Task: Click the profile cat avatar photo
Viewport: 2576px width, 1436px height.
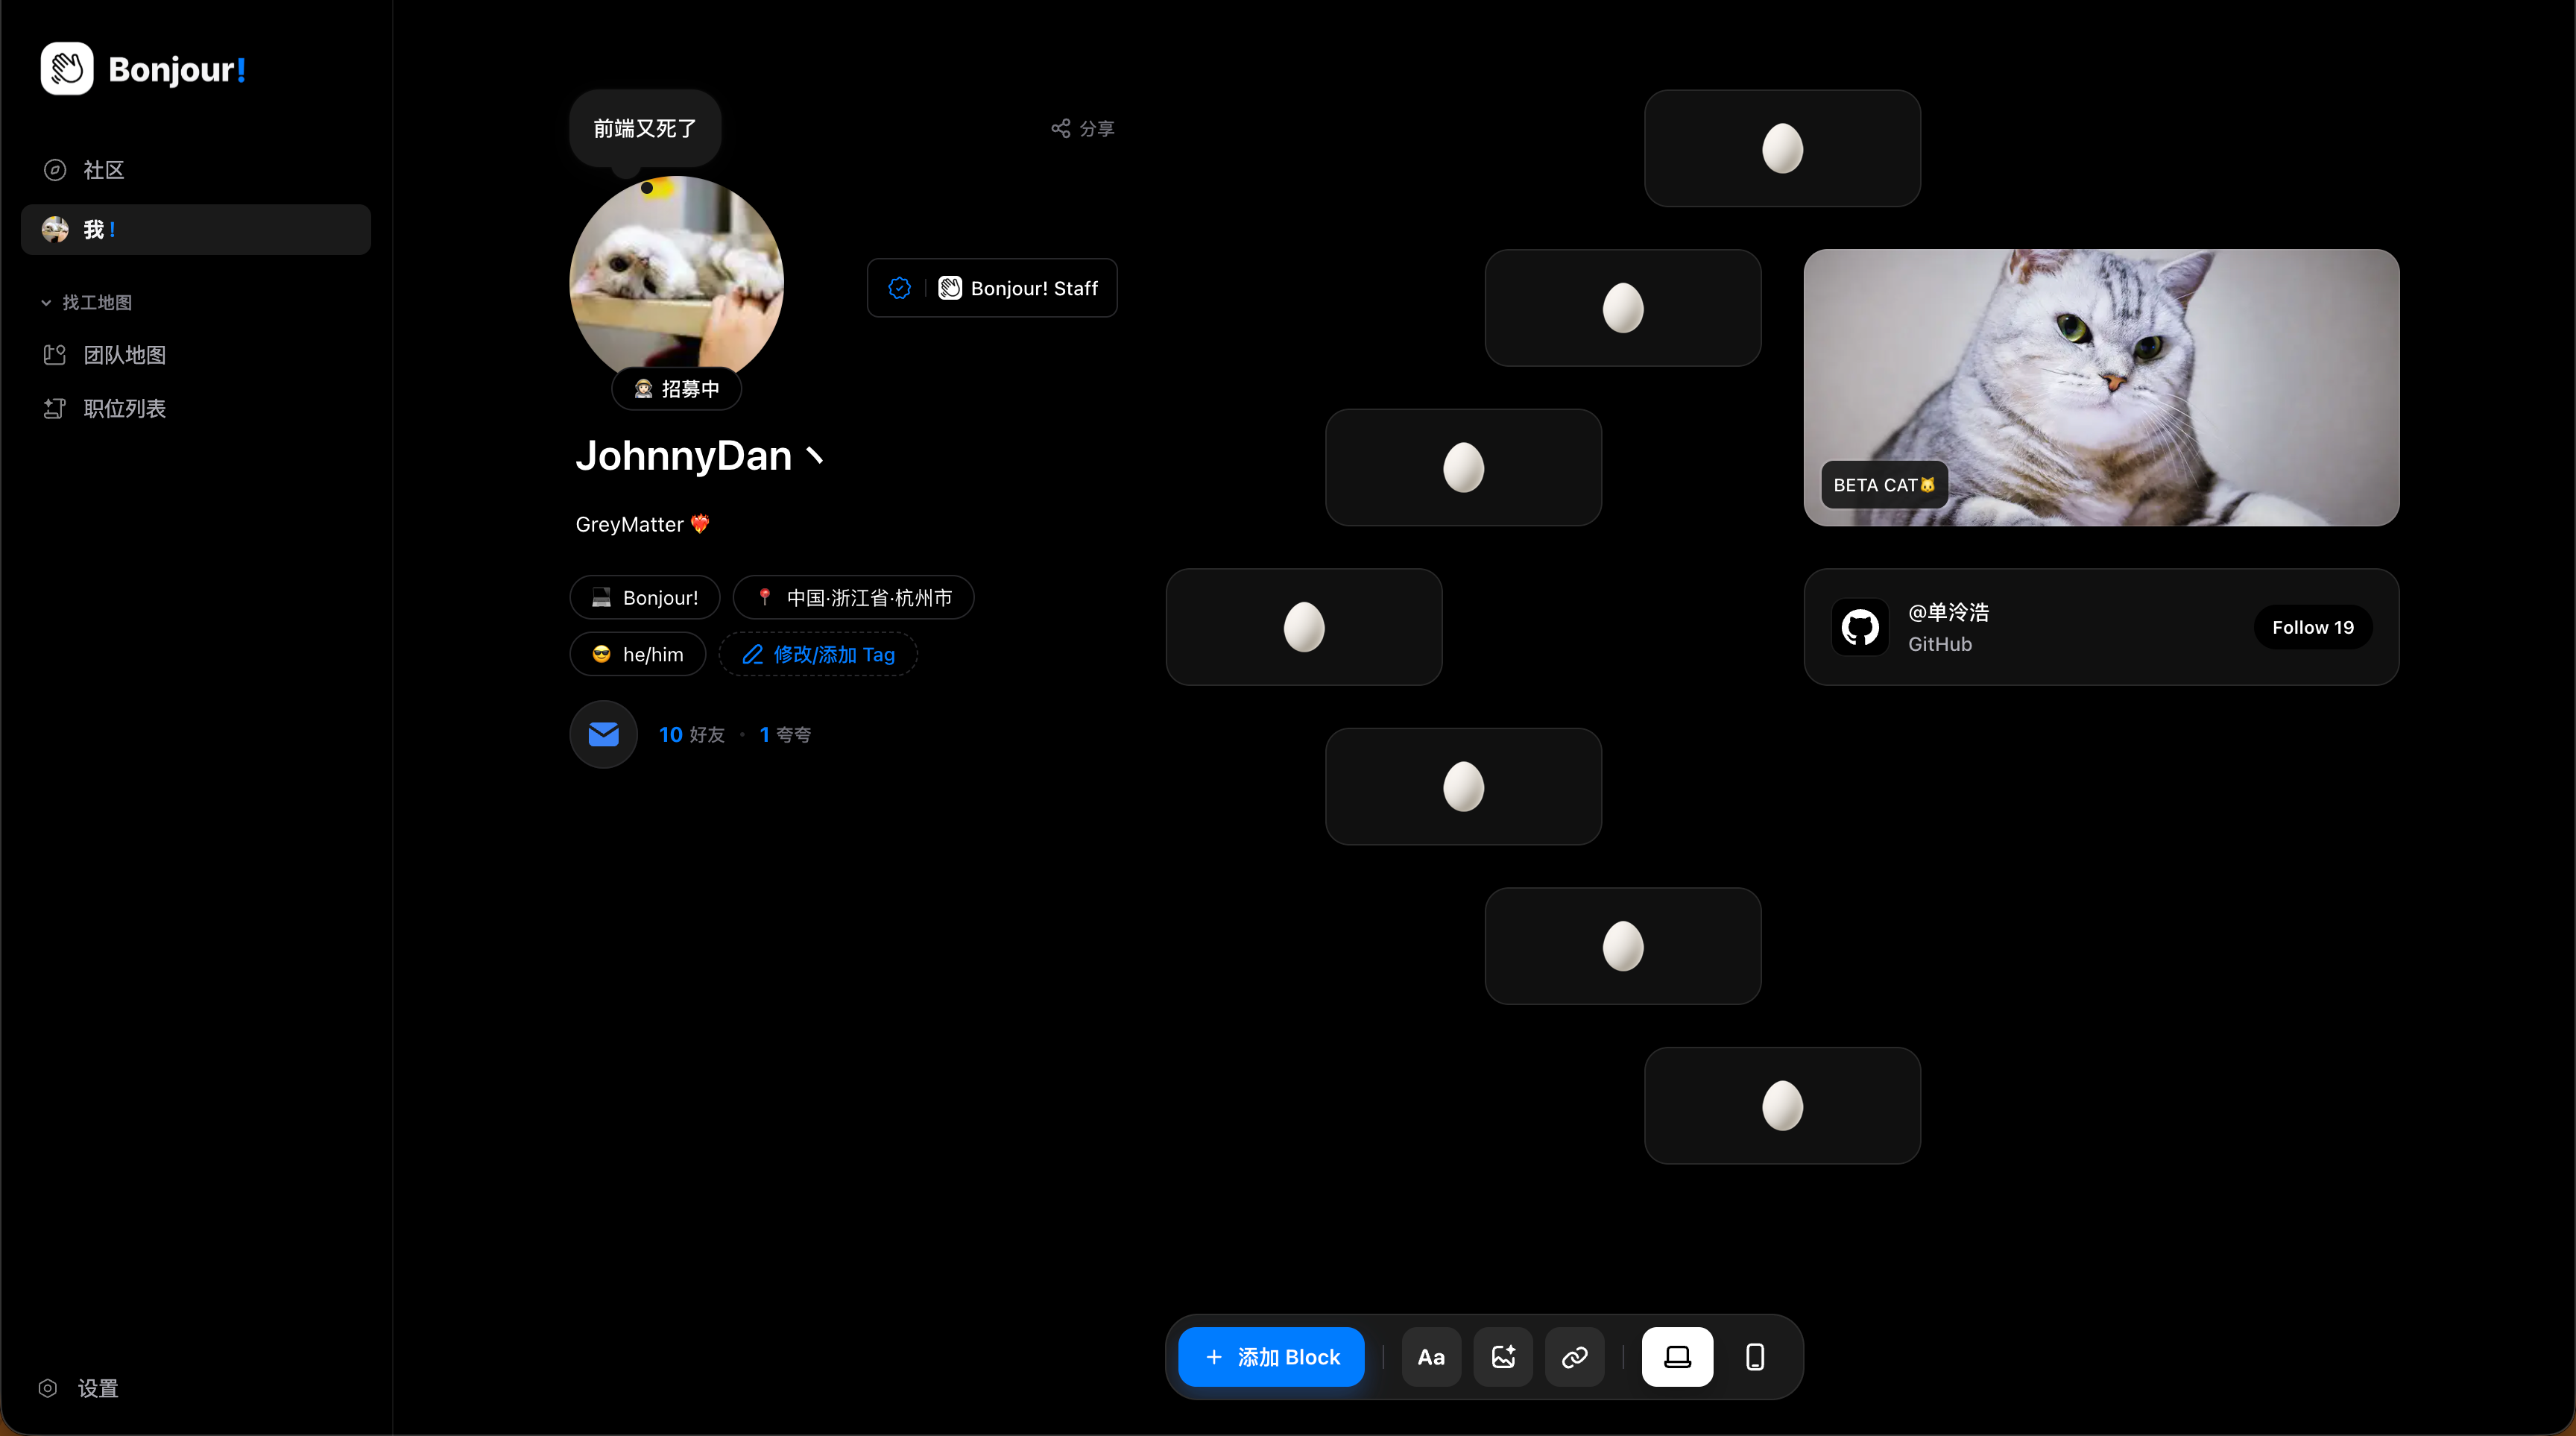Action: coord(677,283)
